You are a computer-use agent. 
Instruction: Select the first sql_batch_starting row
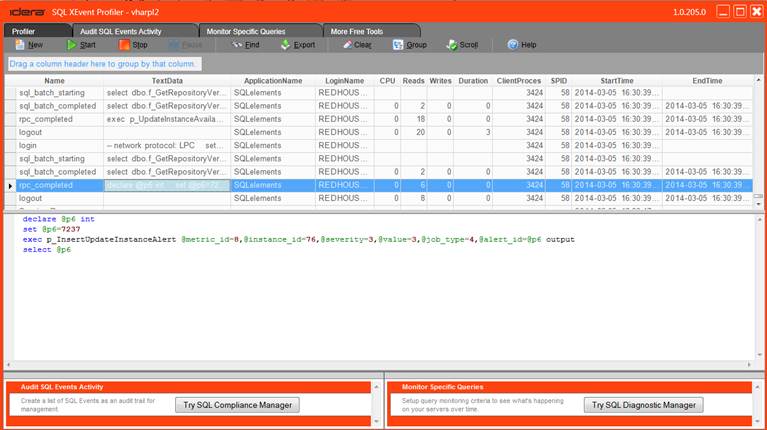(x=379, y=93)
